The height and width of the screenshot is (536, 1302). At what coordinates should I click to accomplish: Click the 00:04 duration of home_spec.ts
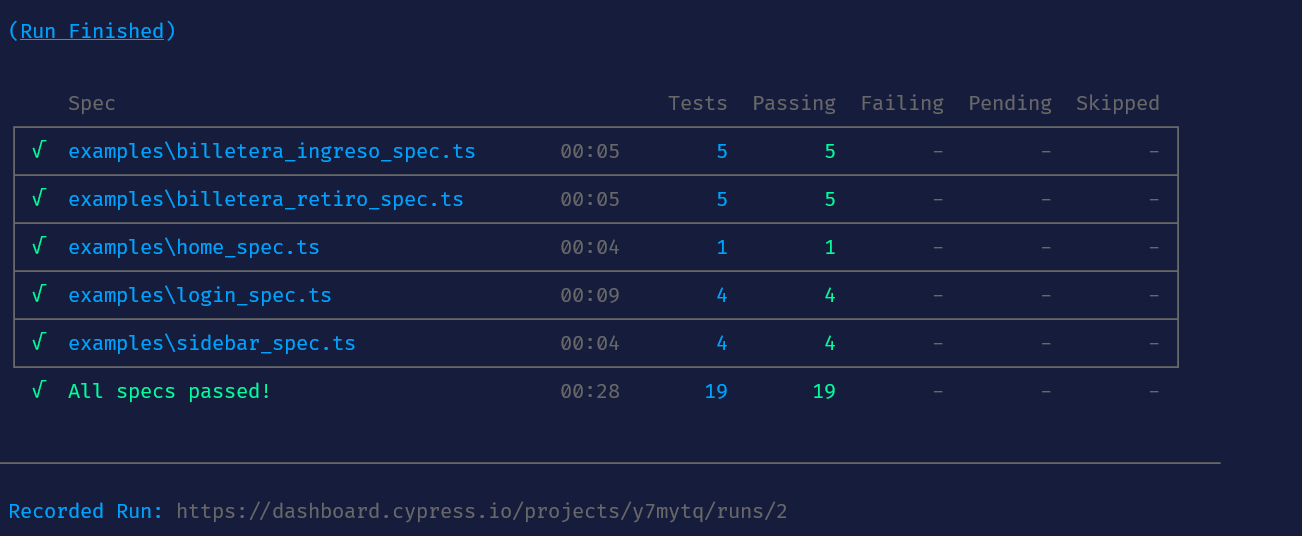pos(590,247)
